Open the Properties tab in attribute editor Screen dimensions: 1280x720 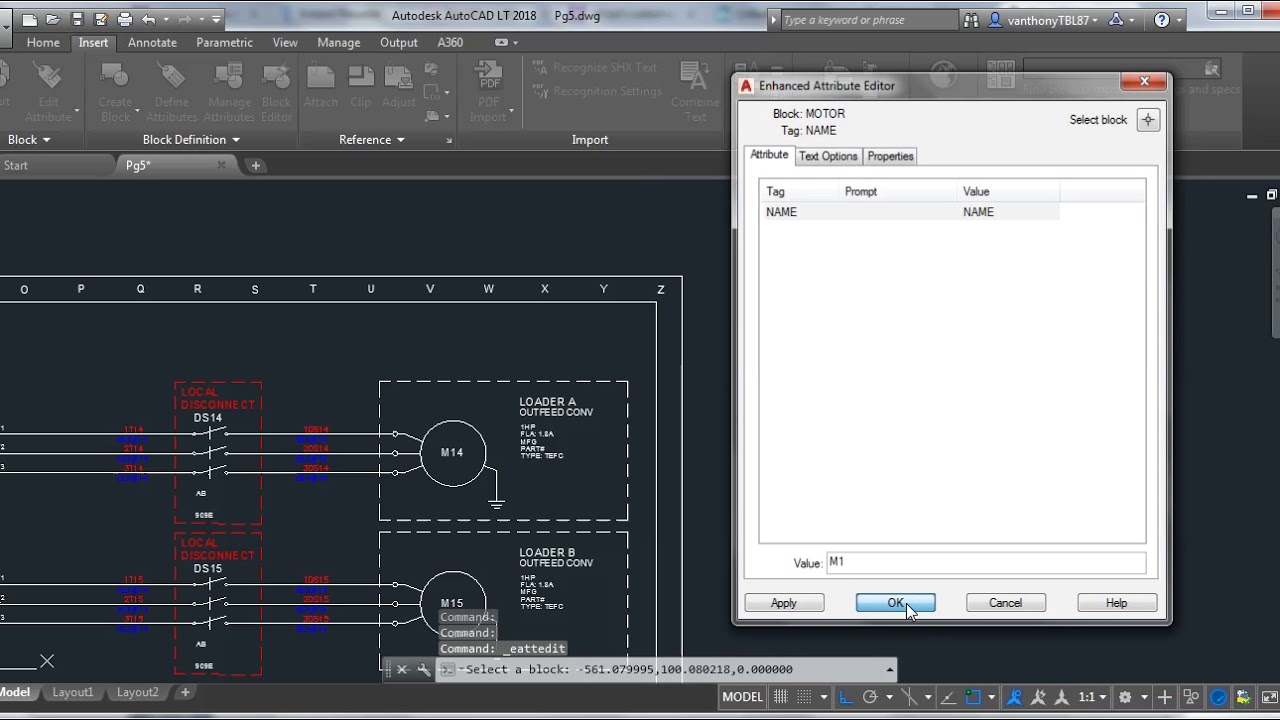click(x=890, y=156)
